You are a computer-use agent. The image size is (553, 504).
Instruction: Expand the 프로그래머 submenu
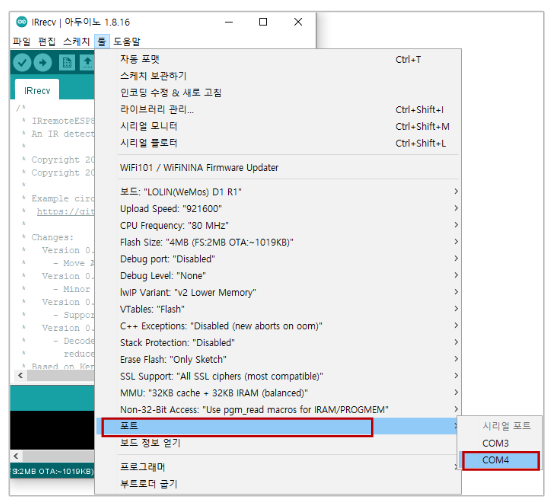pyautogui.click(x=278, y=467)
